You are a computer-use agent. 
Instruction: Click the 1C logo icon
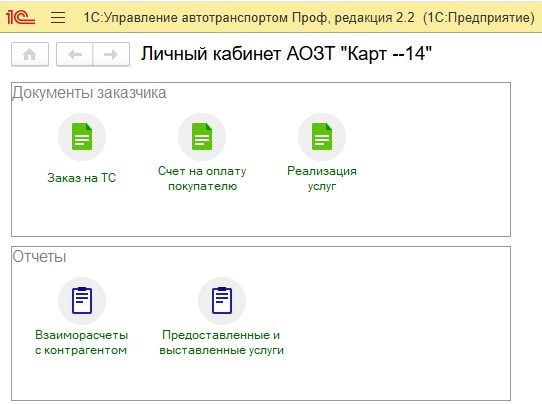[20, 17]
